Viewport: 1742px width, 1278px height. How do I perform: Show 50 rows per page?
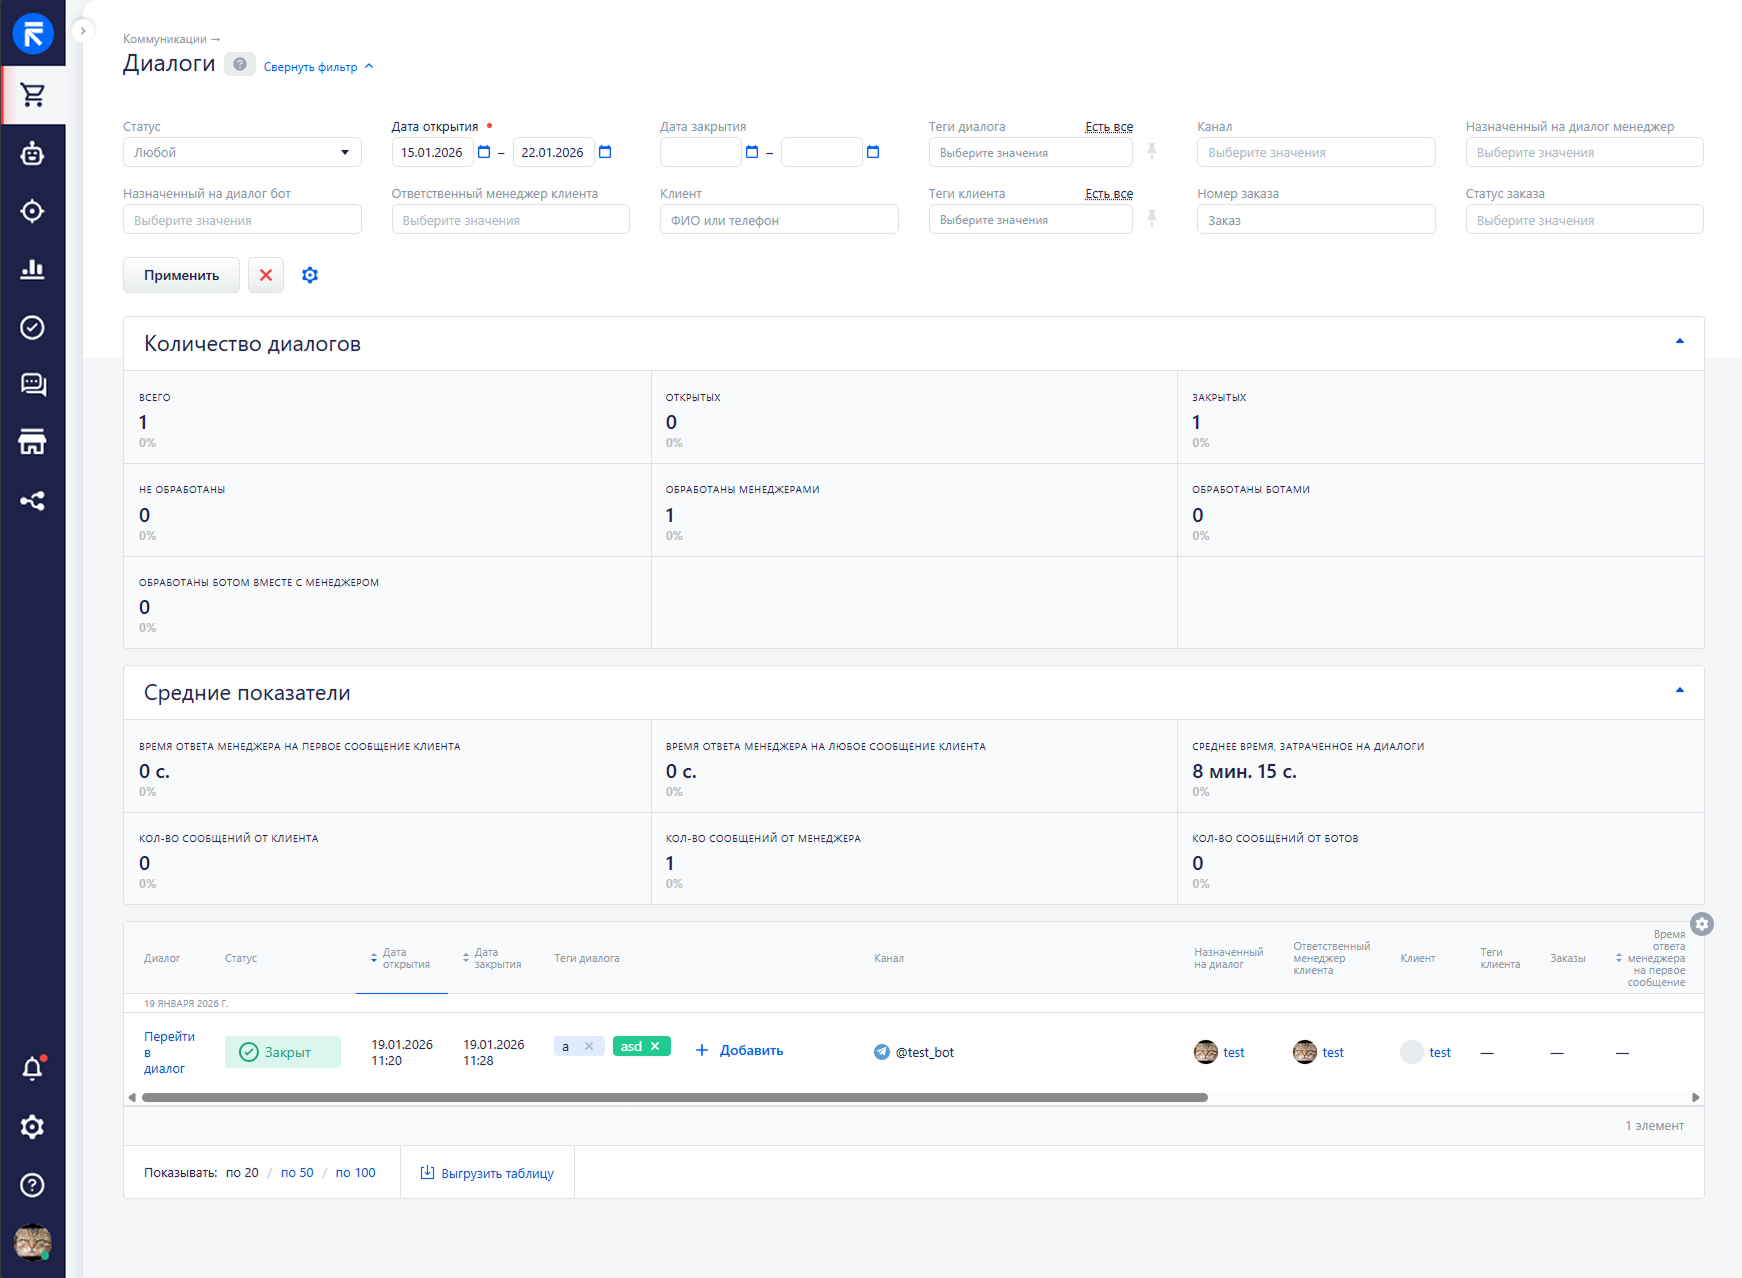(x=297, y=1173)
